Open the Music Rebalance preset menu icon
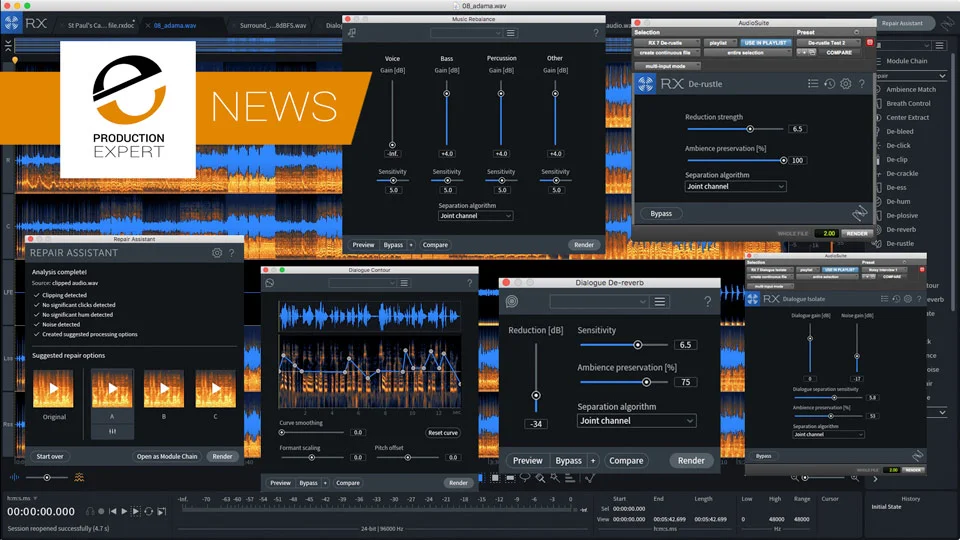This screenshot has width=960, height=540. click(x=511, y=33)
